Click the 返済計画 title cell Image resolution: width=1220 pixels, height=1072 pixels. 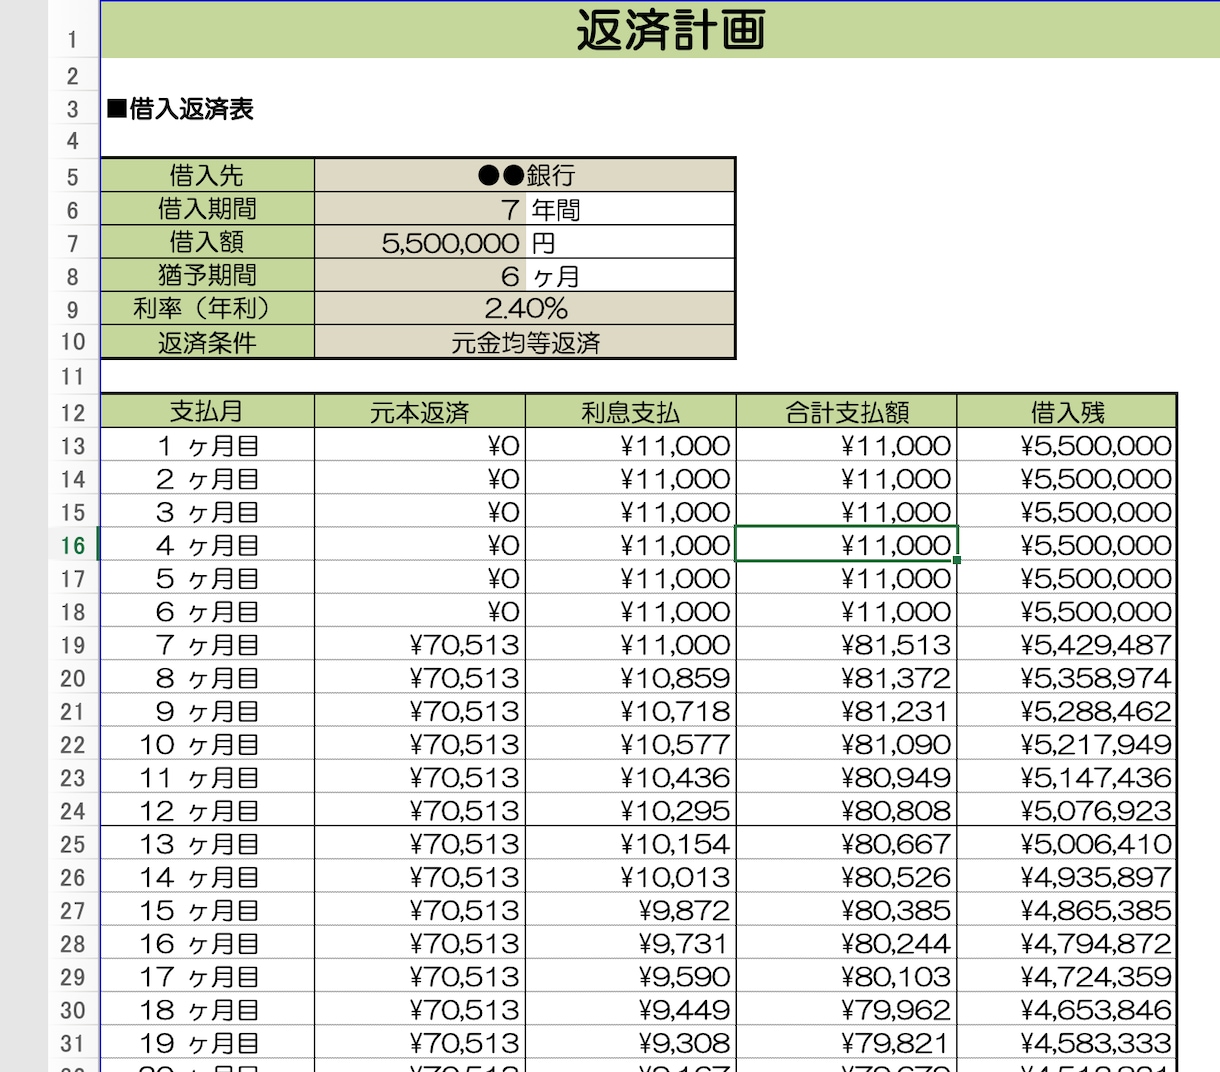[660, 29]
